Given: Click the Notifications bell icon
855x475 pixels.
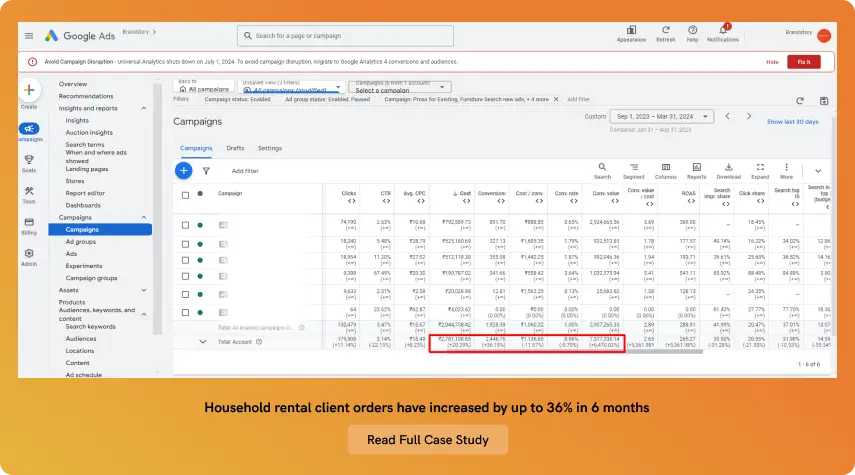Looking at the screenshot, I should (722, 32).
